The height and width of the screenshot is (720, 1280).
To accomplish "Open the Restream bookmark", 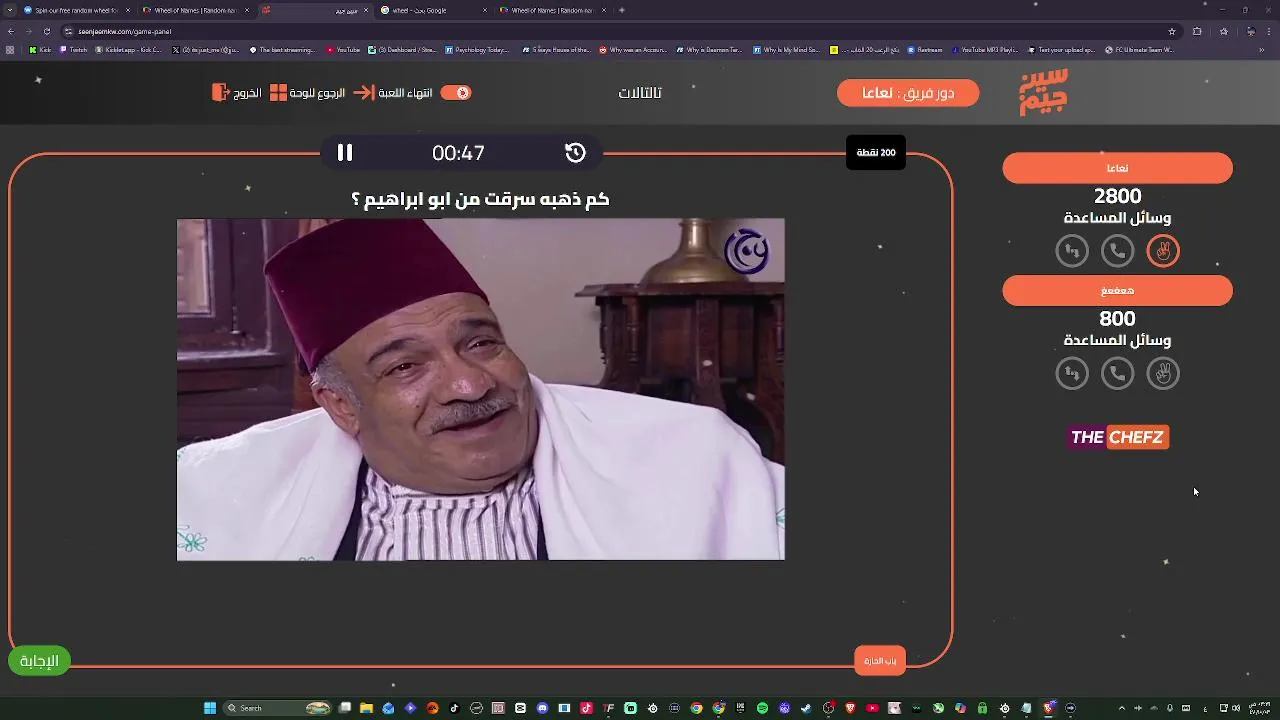I will click(925, 50).
